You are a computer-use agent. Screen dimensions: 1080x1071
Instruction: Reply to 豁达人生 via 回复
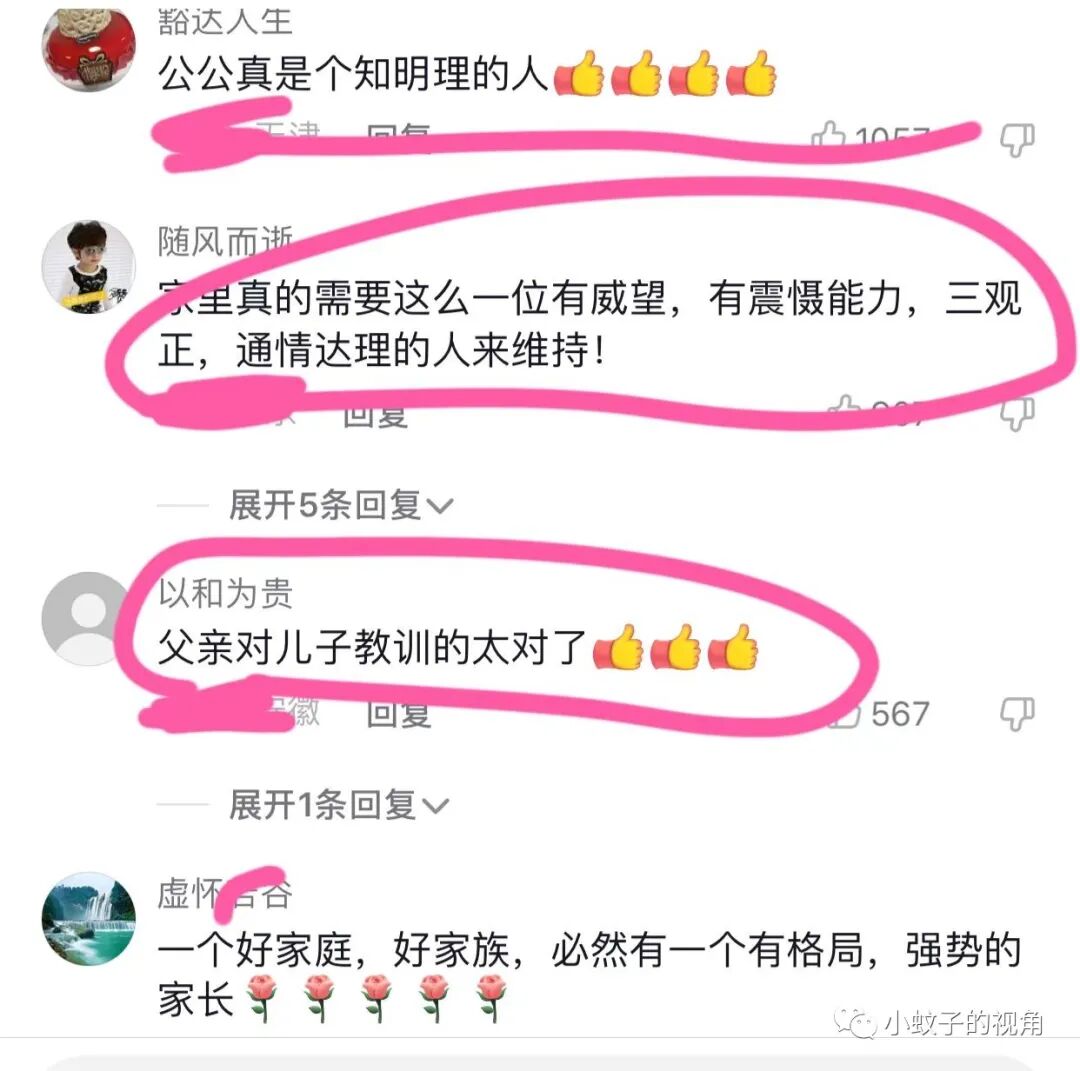pyautogui.click(x=399, y=134)
